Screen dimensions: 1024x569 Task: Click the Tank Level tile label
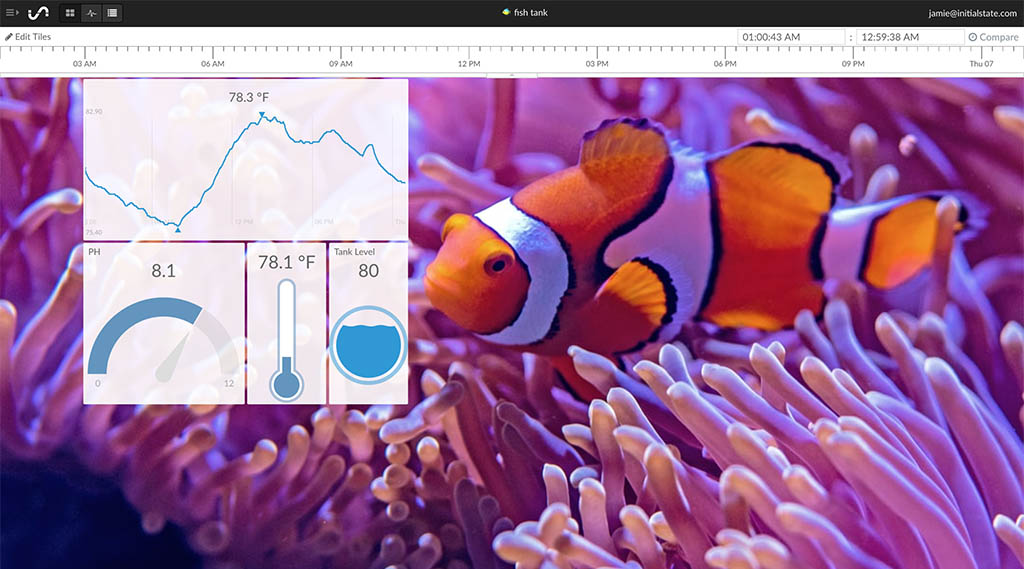[355, 252]
